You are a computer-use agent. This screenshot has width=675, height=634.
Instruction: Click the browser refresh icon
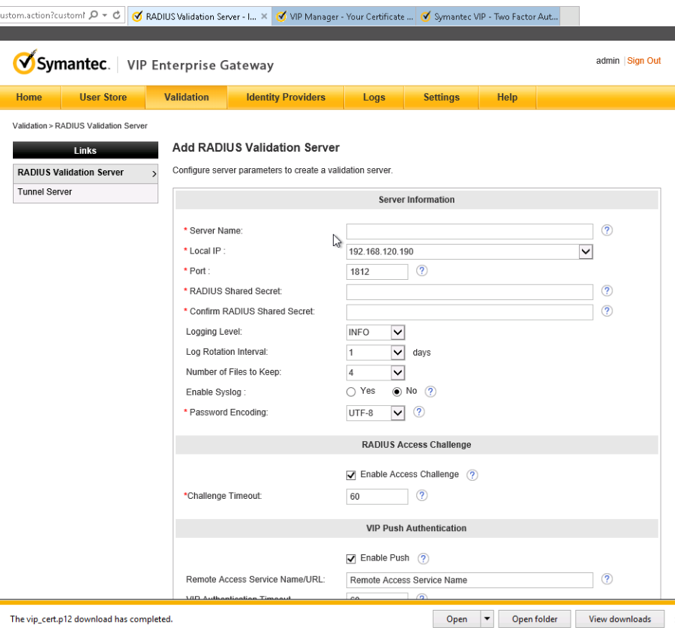click(116, 15)
